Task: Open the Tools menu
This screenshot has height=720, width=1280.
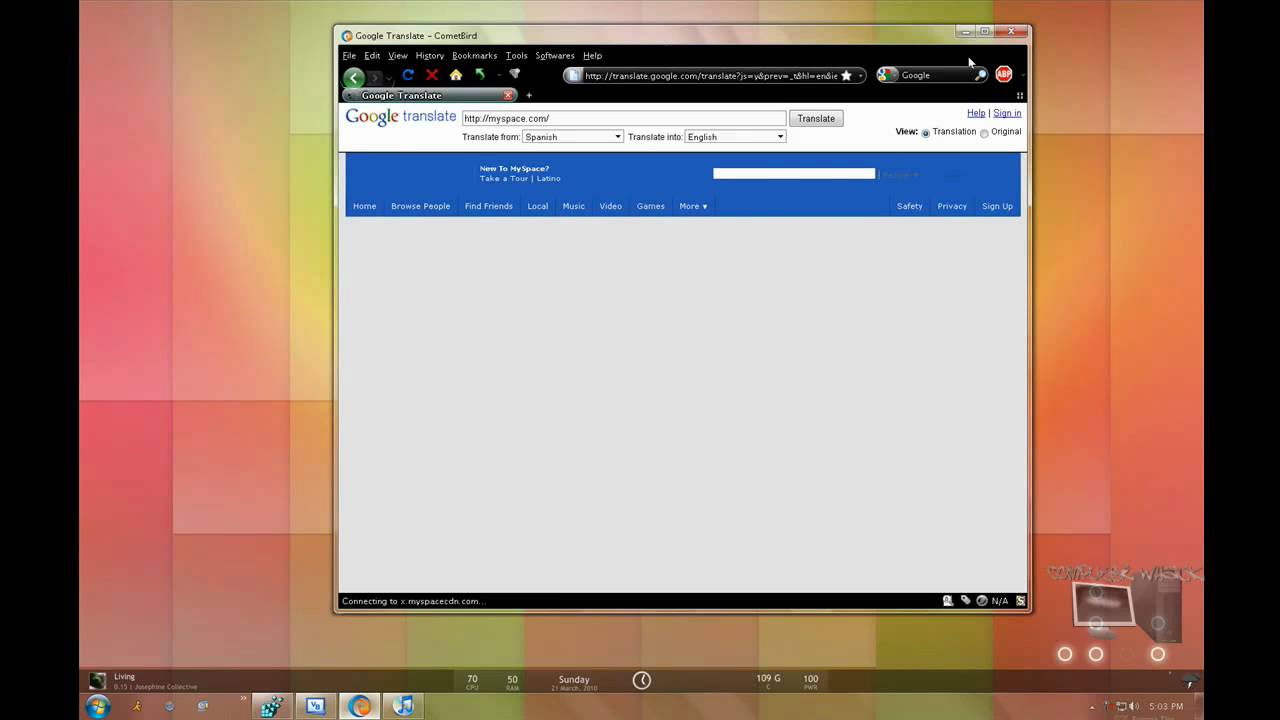Action: 516,56
